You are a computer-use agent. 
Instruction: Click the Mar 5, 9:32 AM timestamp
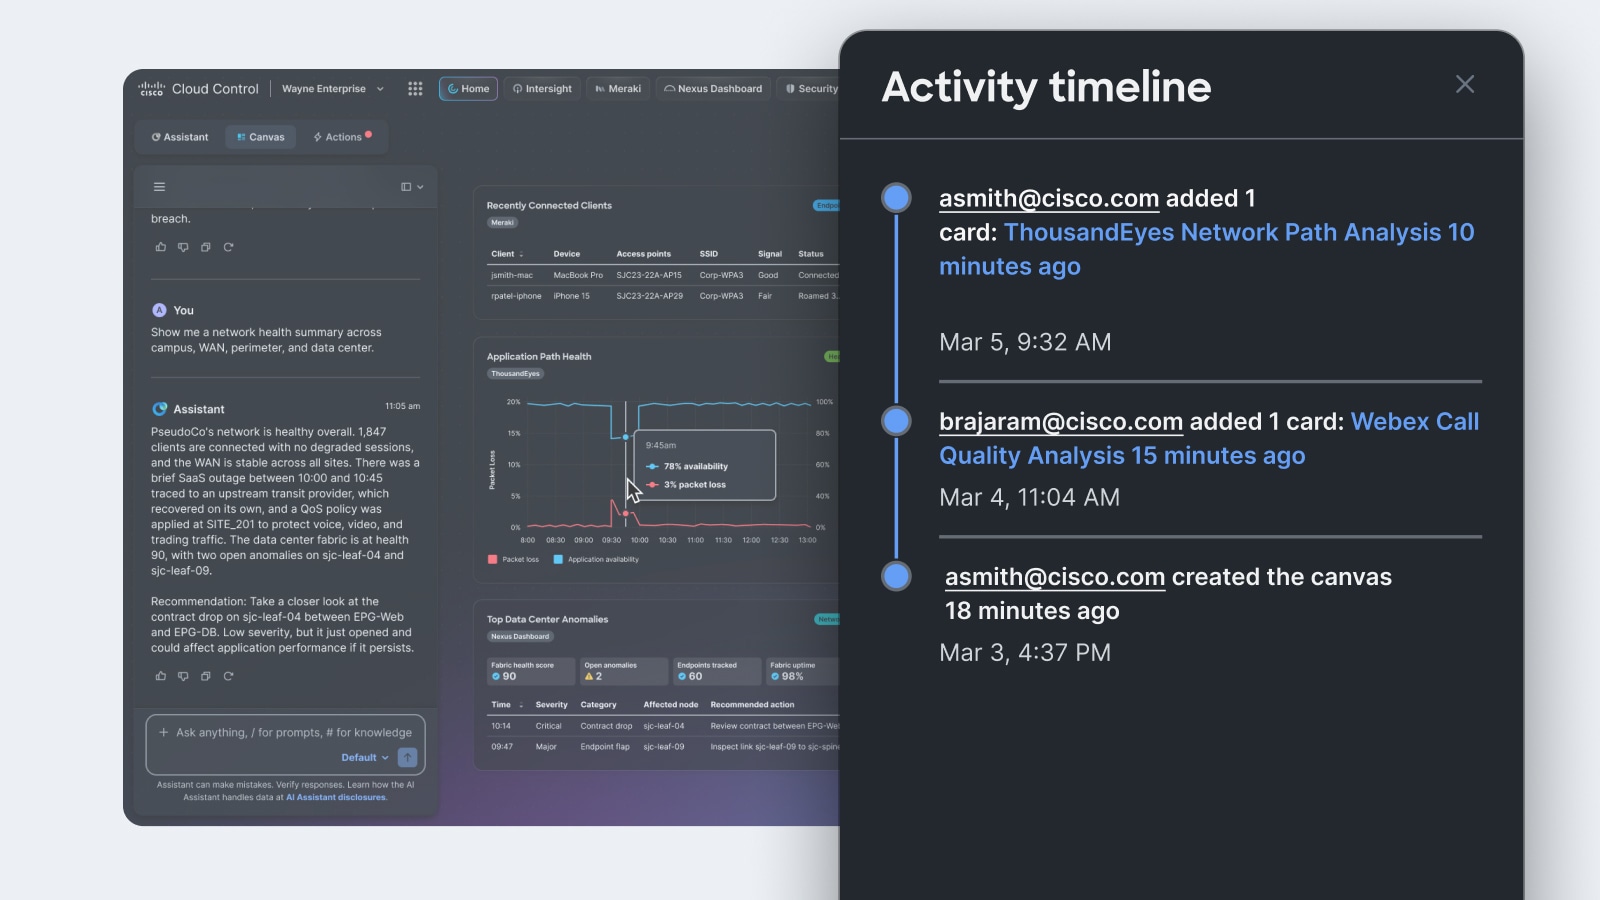(1025, 342)
